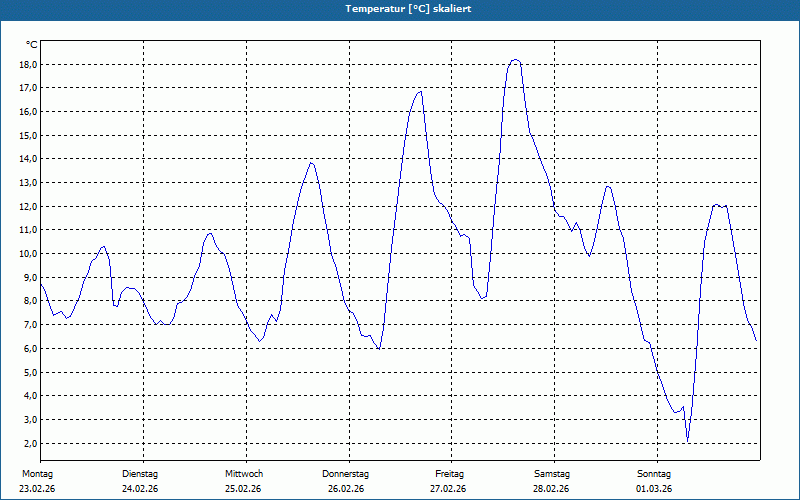This screenshot has height=500, width=800.
Task: Click the Freitag day label
Action: click(449, 474)
